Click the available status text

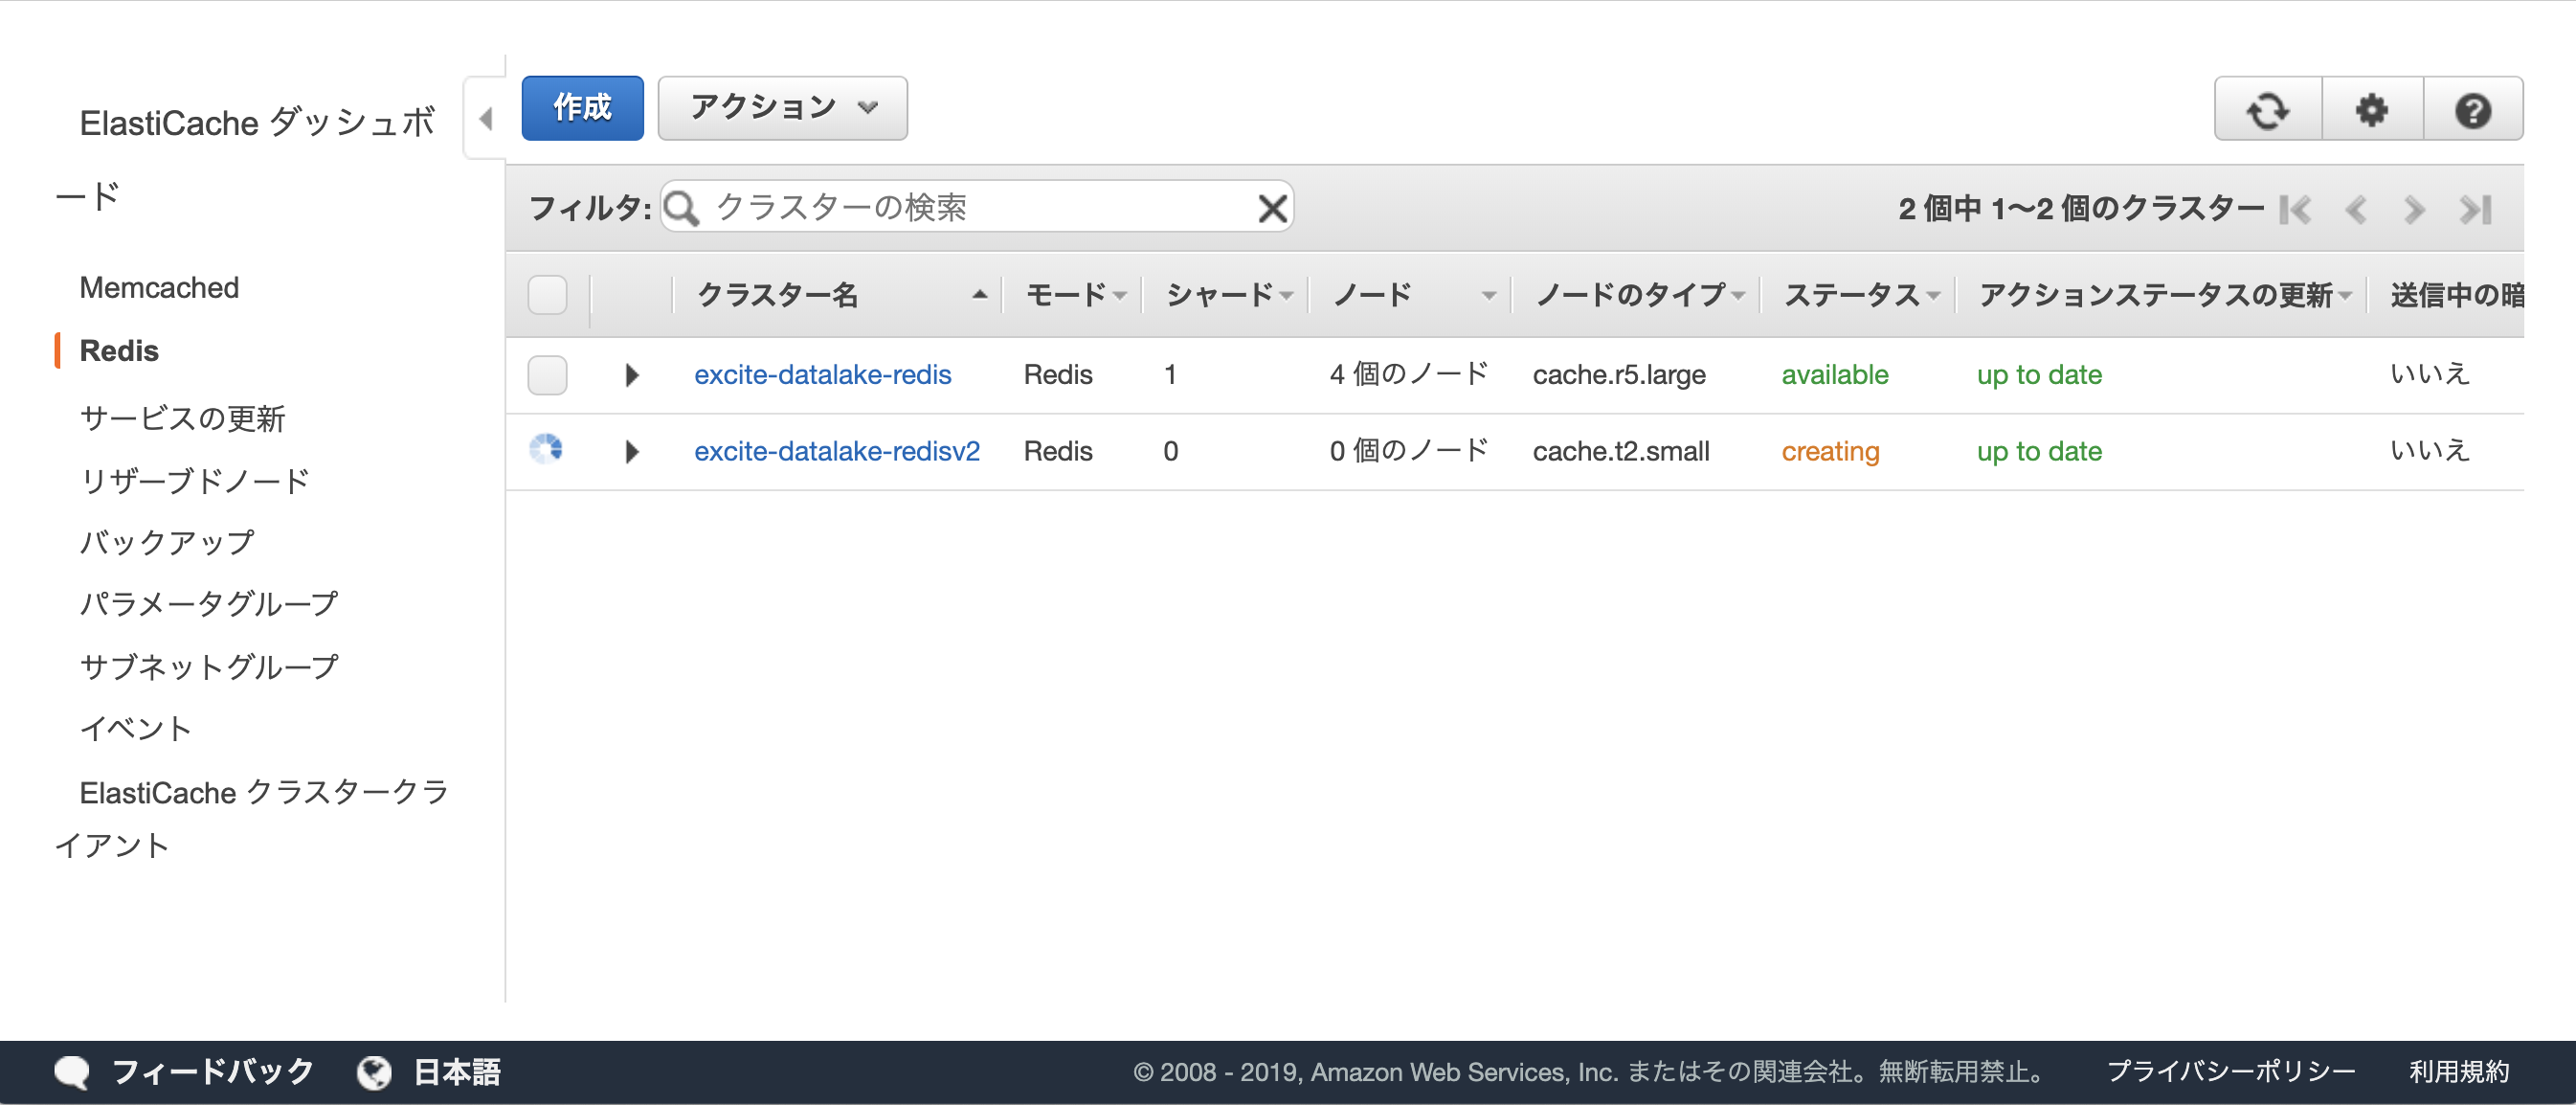pyautogui.click(x=1835, y=375)
